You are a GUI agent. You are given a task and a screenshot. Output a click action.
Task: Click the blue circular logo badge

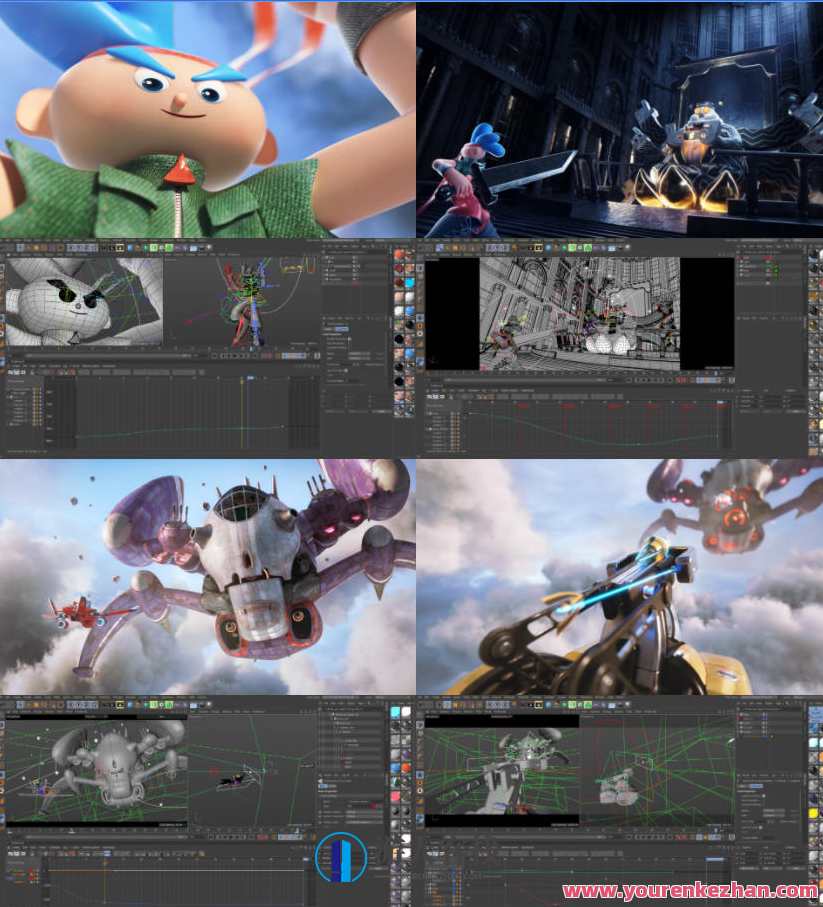click(x=341, y=858)
